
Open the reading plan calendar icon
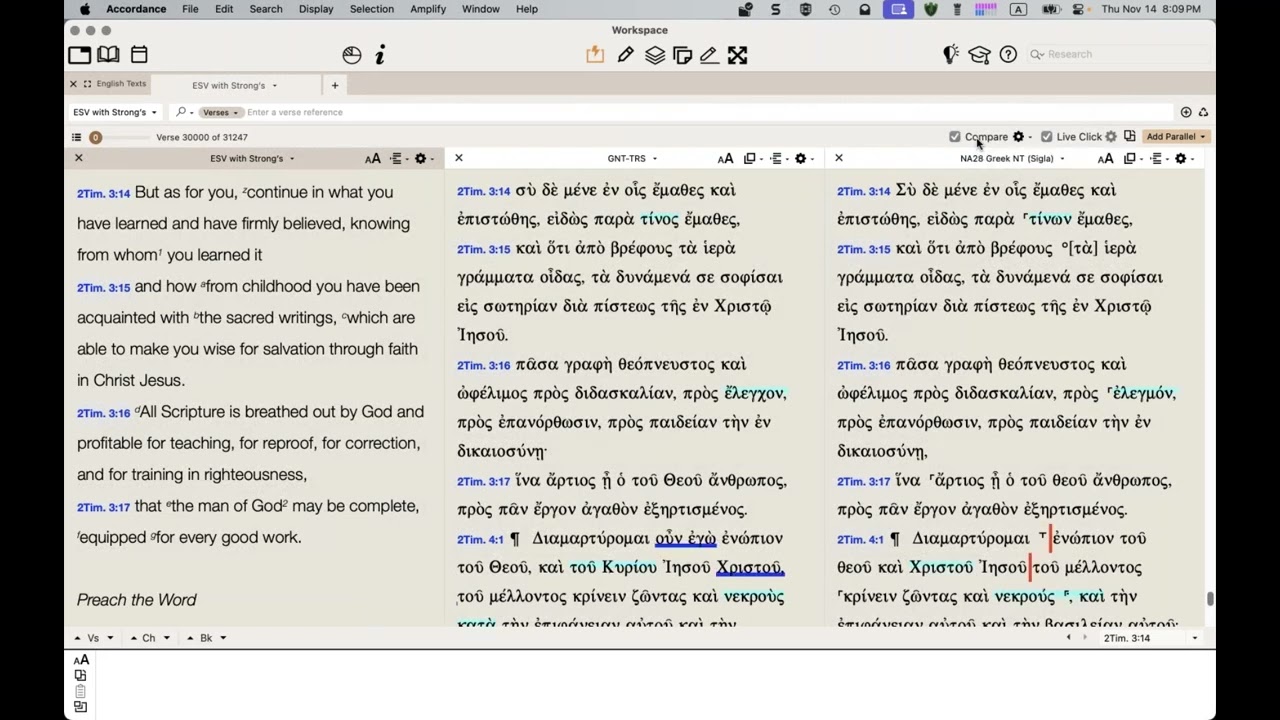pyautogui.click(x=139, y=55)
